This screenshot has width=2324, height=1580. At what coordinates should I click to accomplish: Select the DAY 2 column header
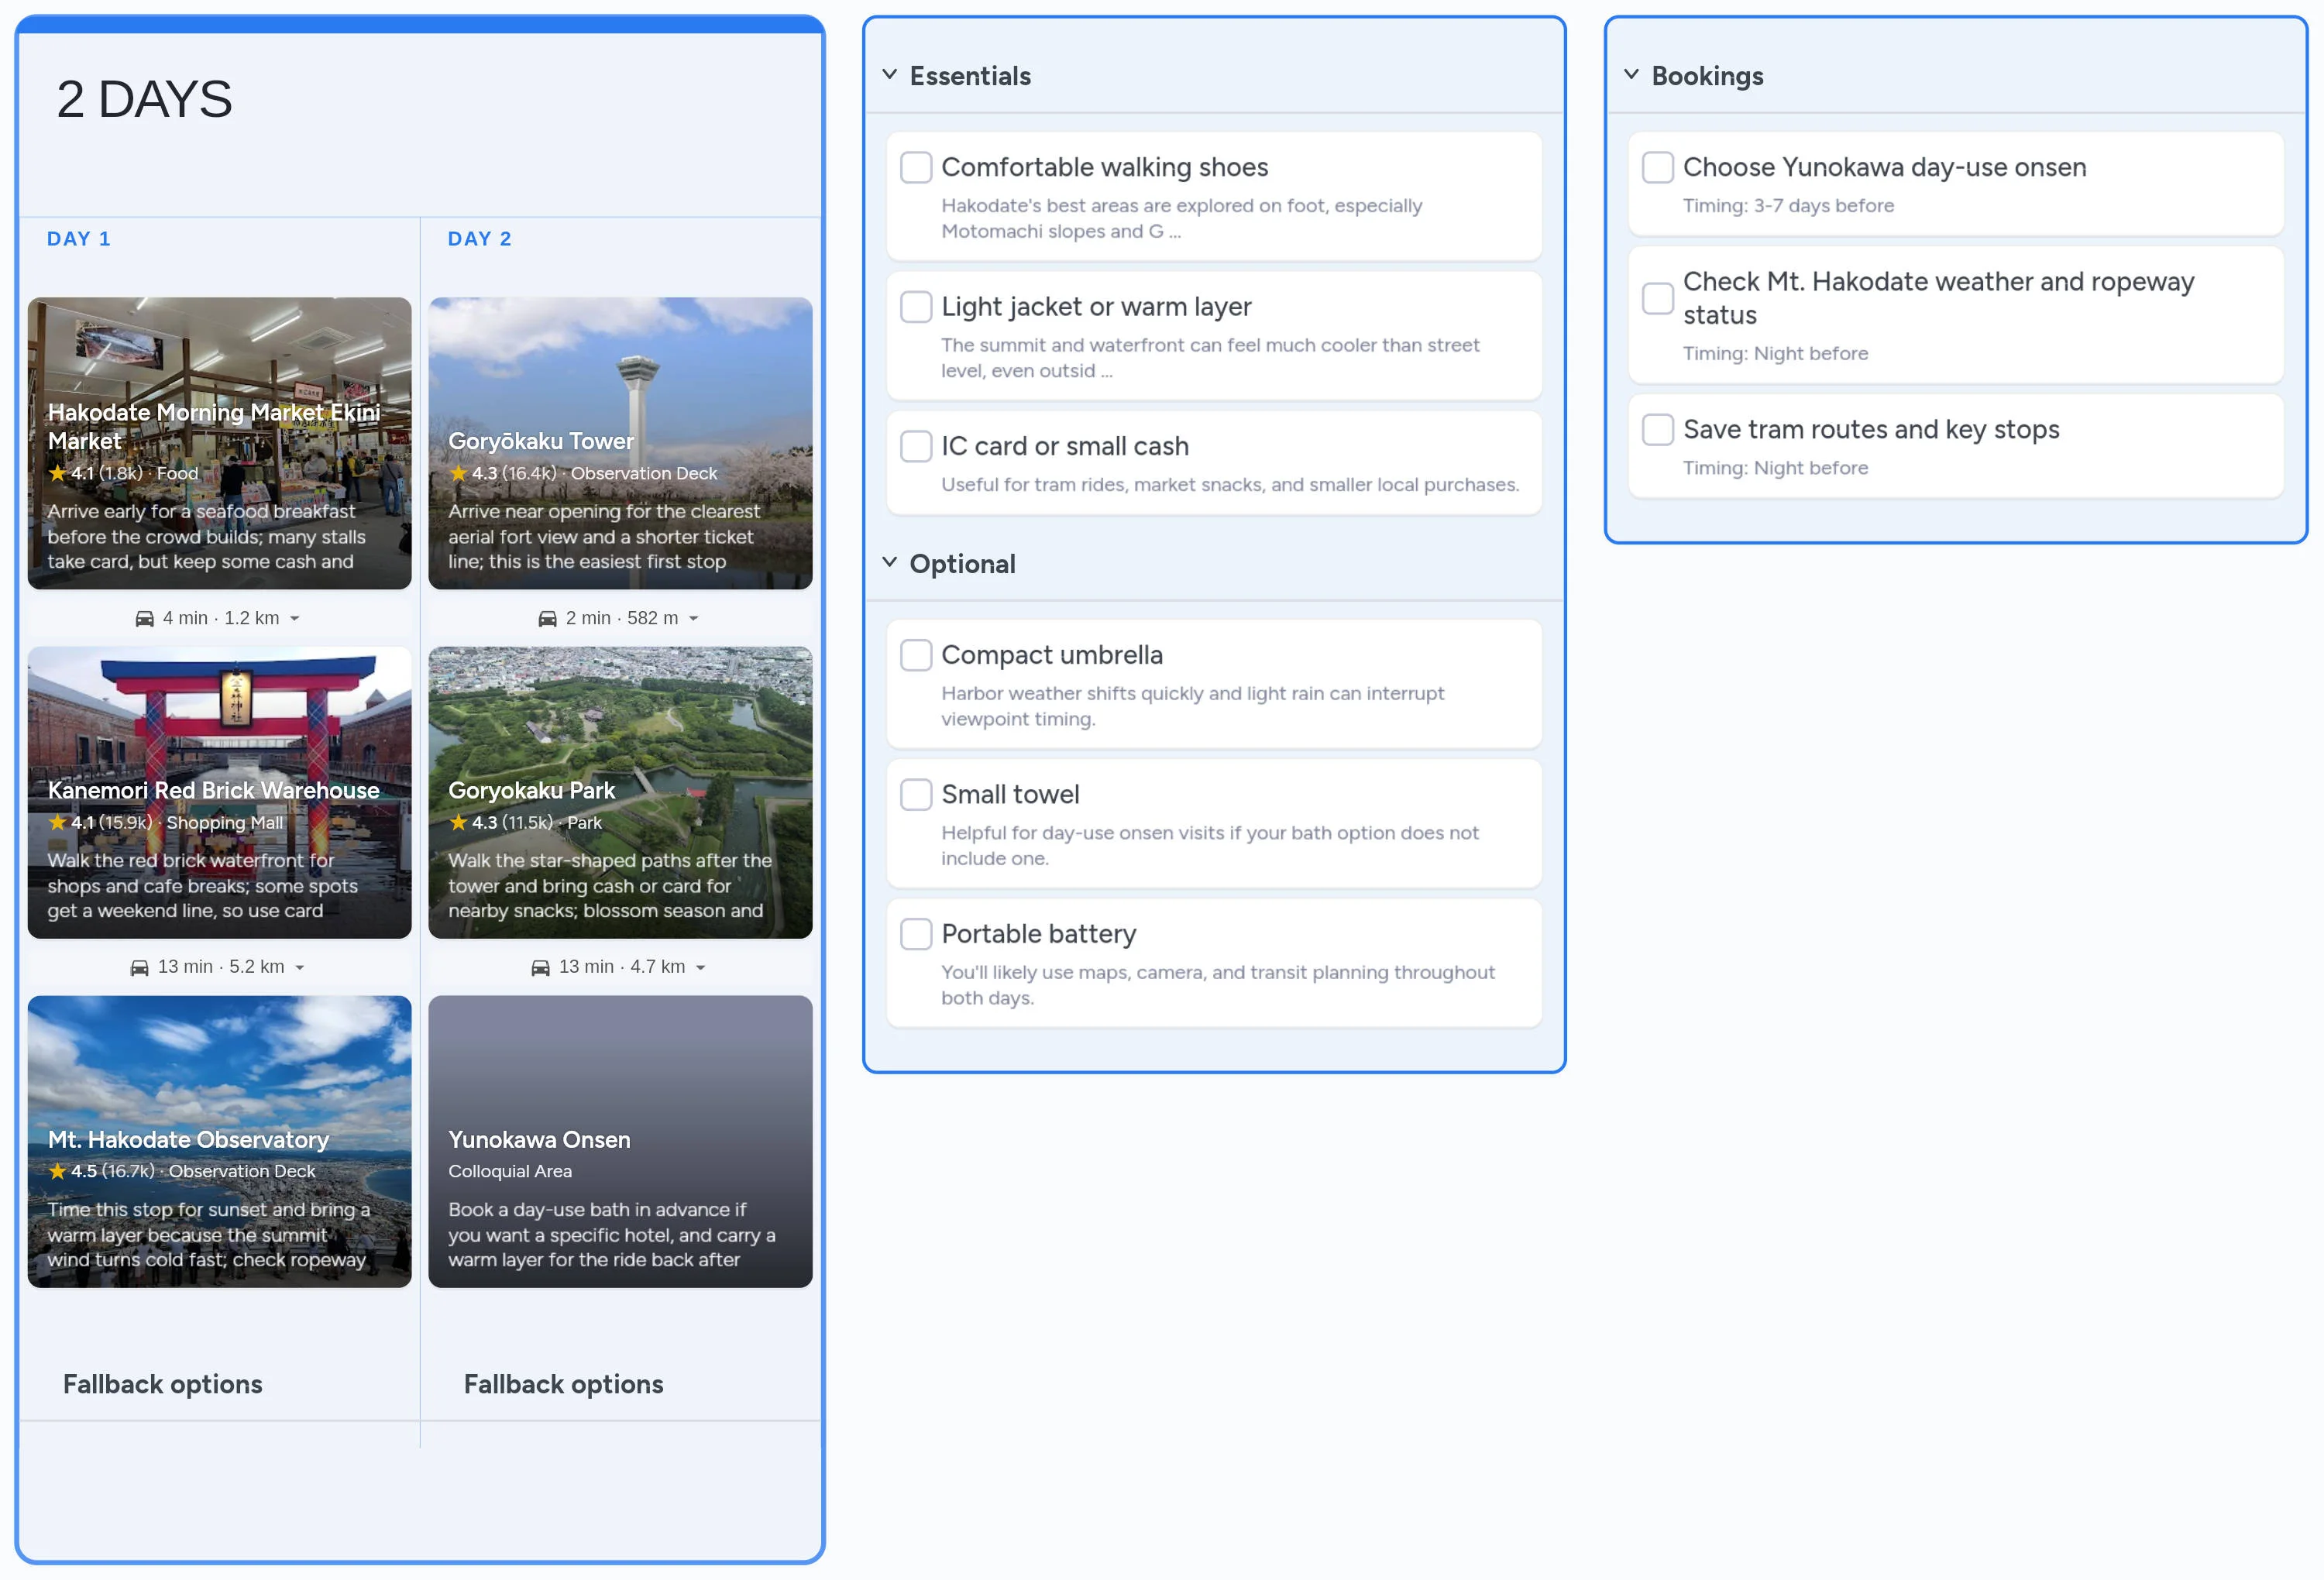(x=480, y=238)
